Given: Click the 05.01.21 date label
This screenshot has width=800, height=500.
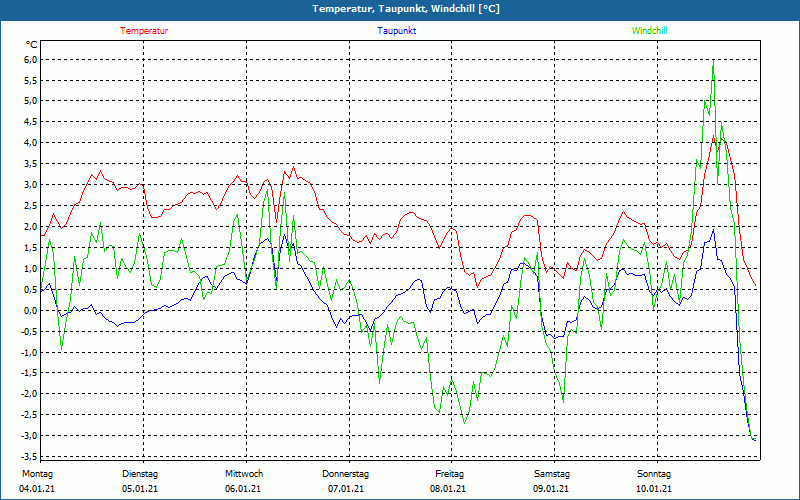Looking at the screenshot, I should [140, 489].
